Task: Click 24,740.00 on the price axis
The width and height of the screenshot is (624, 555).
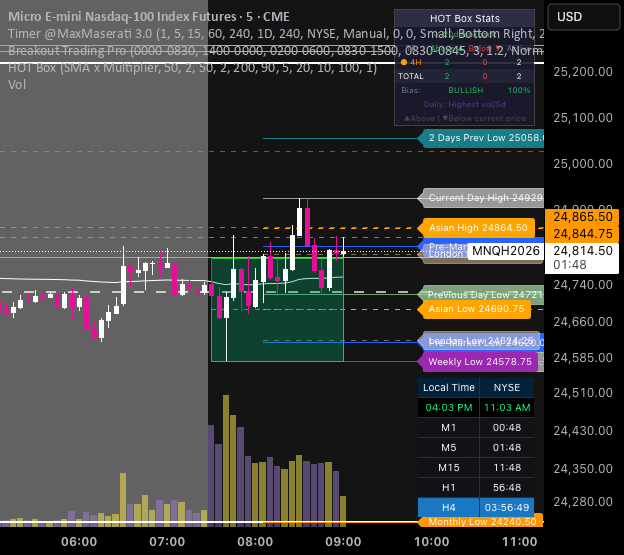Action: coord(583,285)
